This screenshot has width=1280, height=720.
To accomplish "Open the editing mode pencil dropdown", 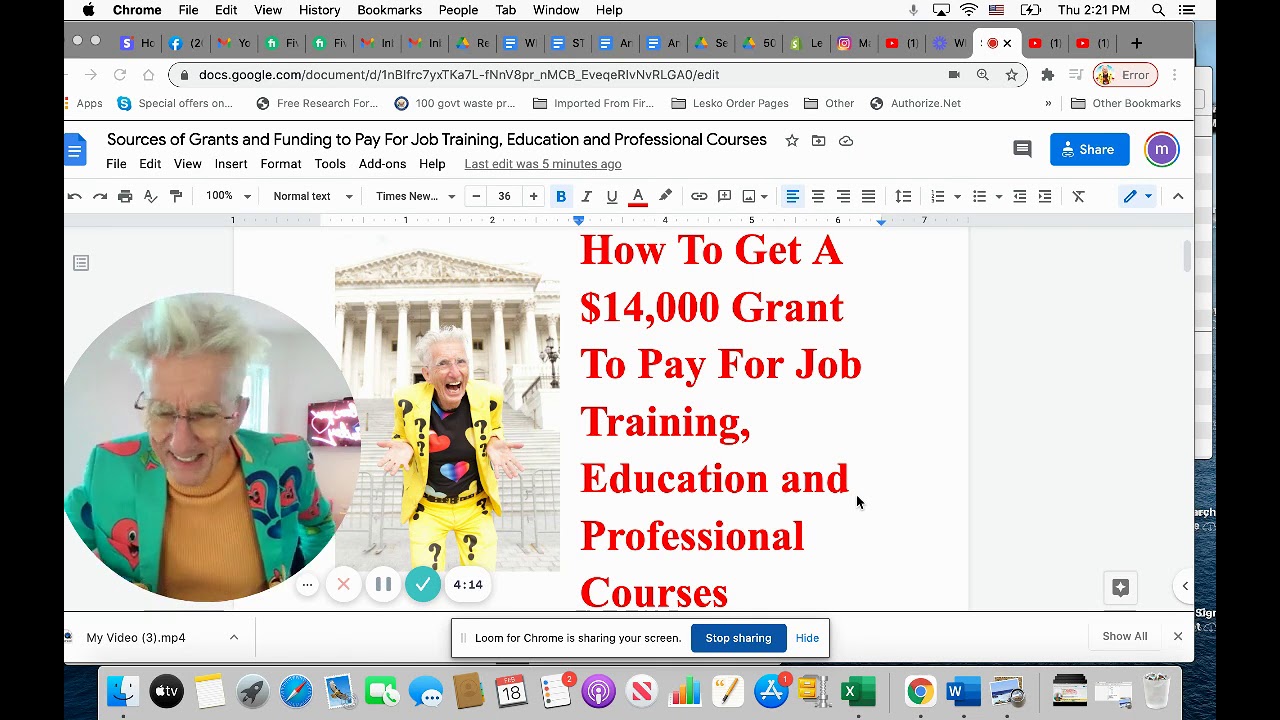I will (1138, 196).
